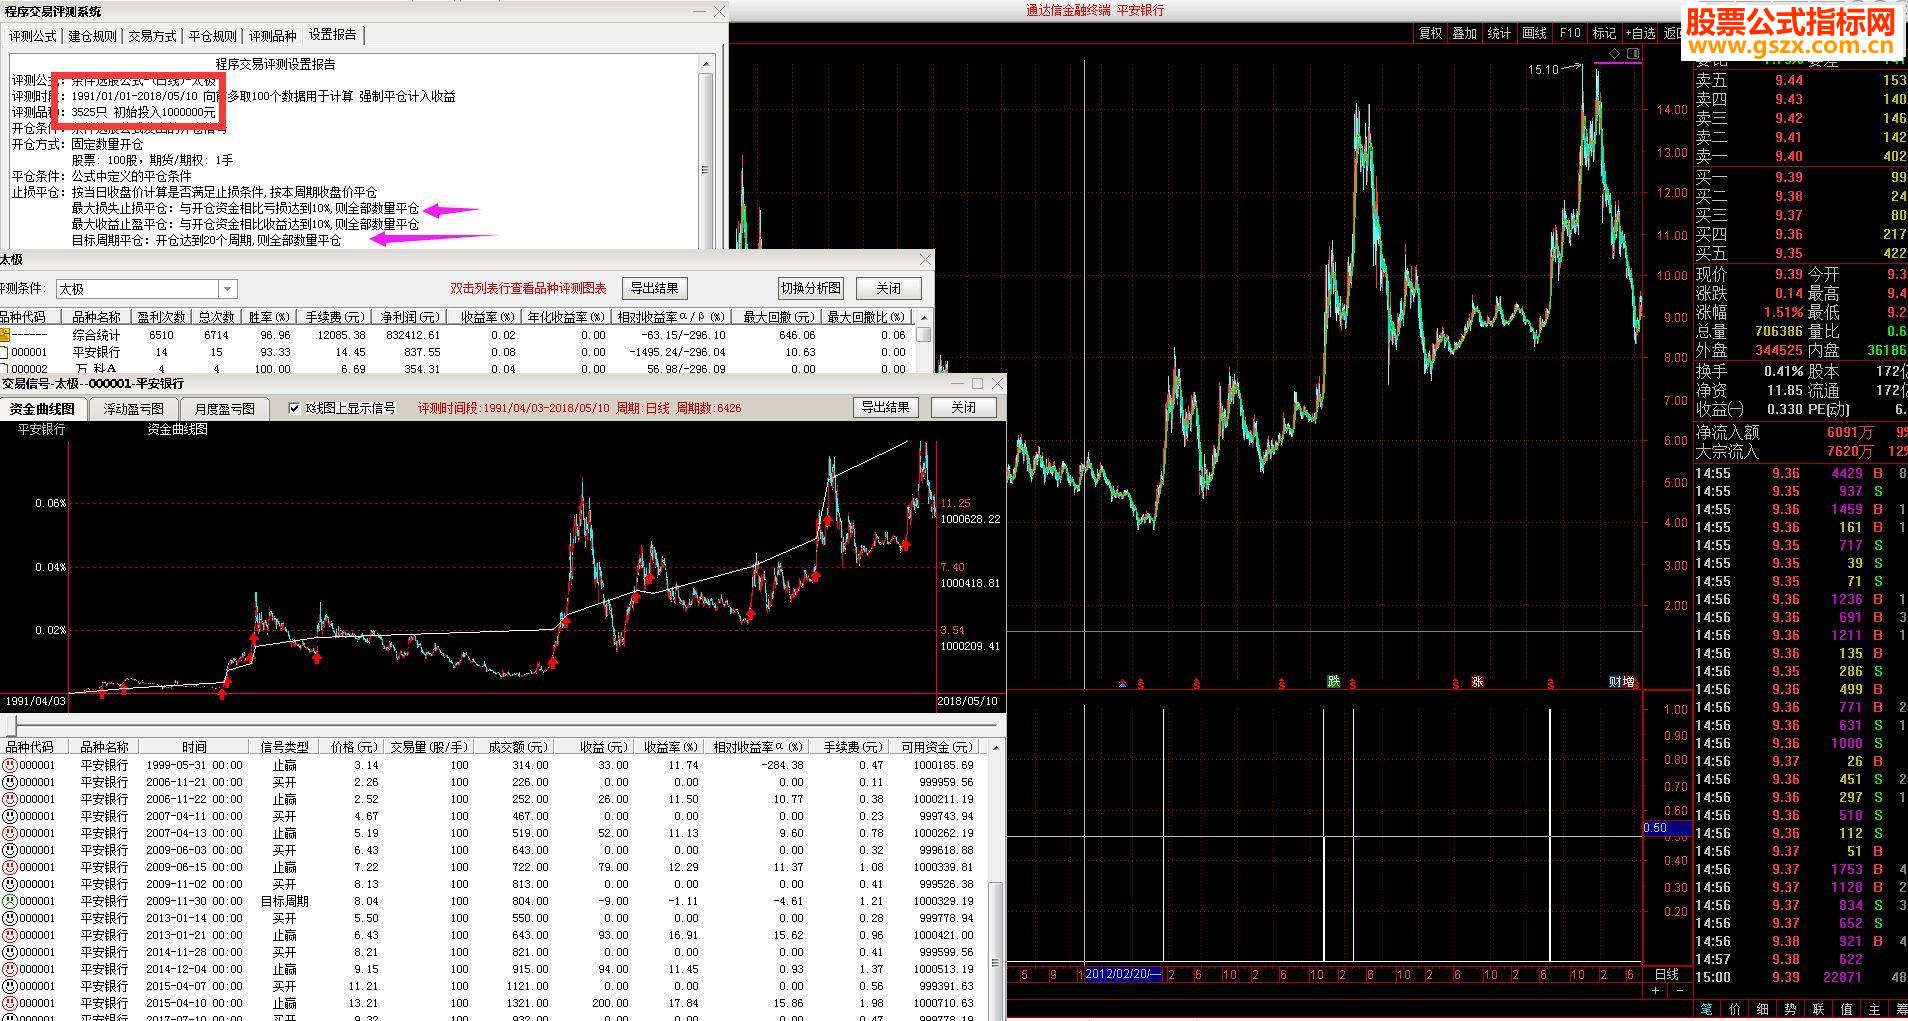Switch to the 评测品种 tab

pyautogui.click(x=273, y=36)
